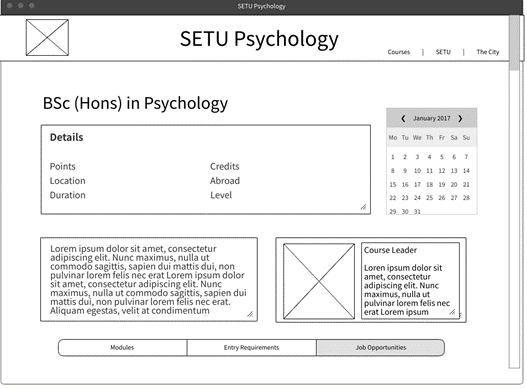Select day 10 in the calendar

pyautogui.click(x=417, y=171)
